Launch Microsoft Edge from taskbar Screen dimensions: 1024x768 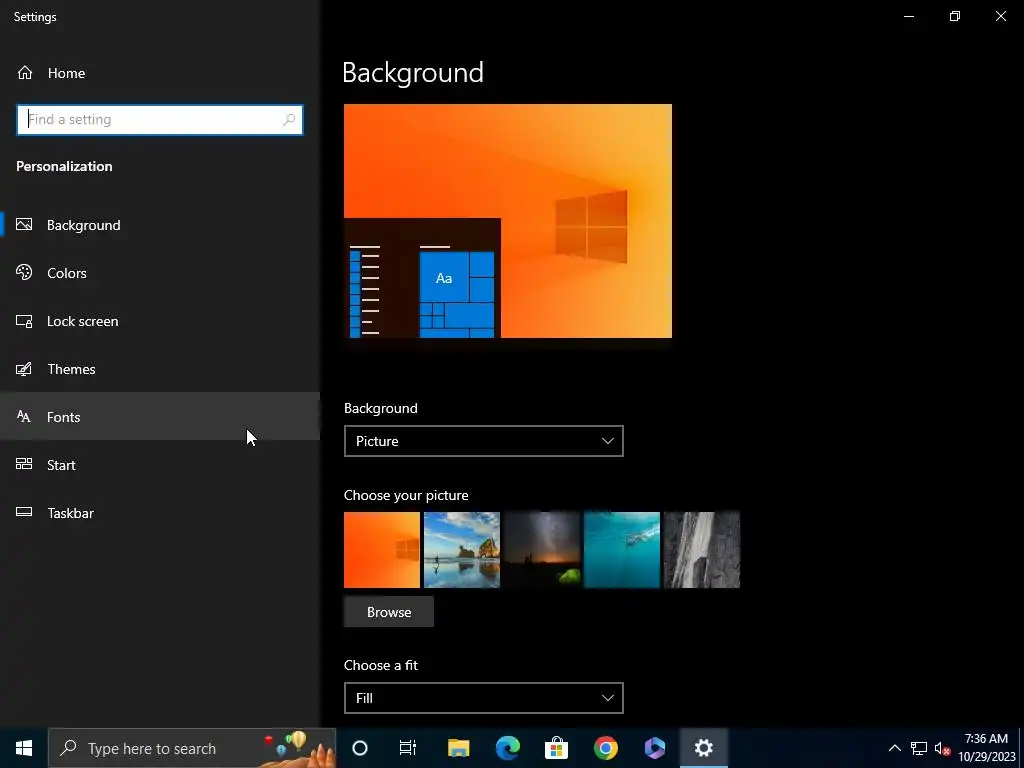click(x=507, y=748)
